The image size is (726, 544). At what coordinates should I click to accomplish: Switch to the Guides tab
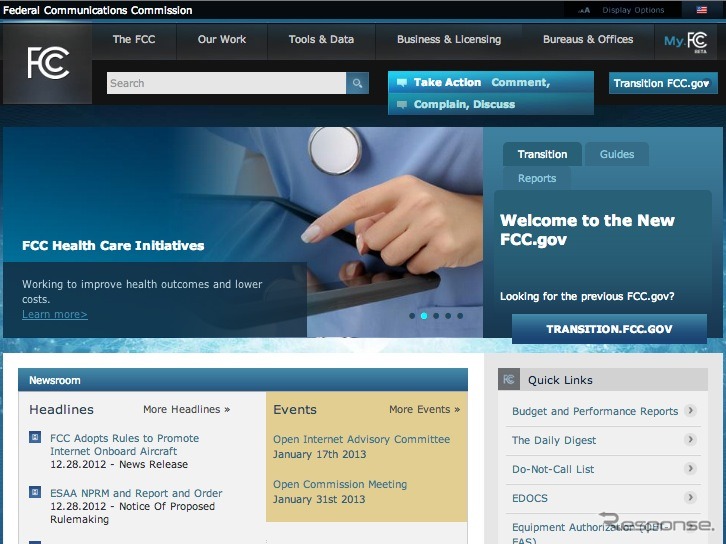pyautogui.click(x=617, y=154)
